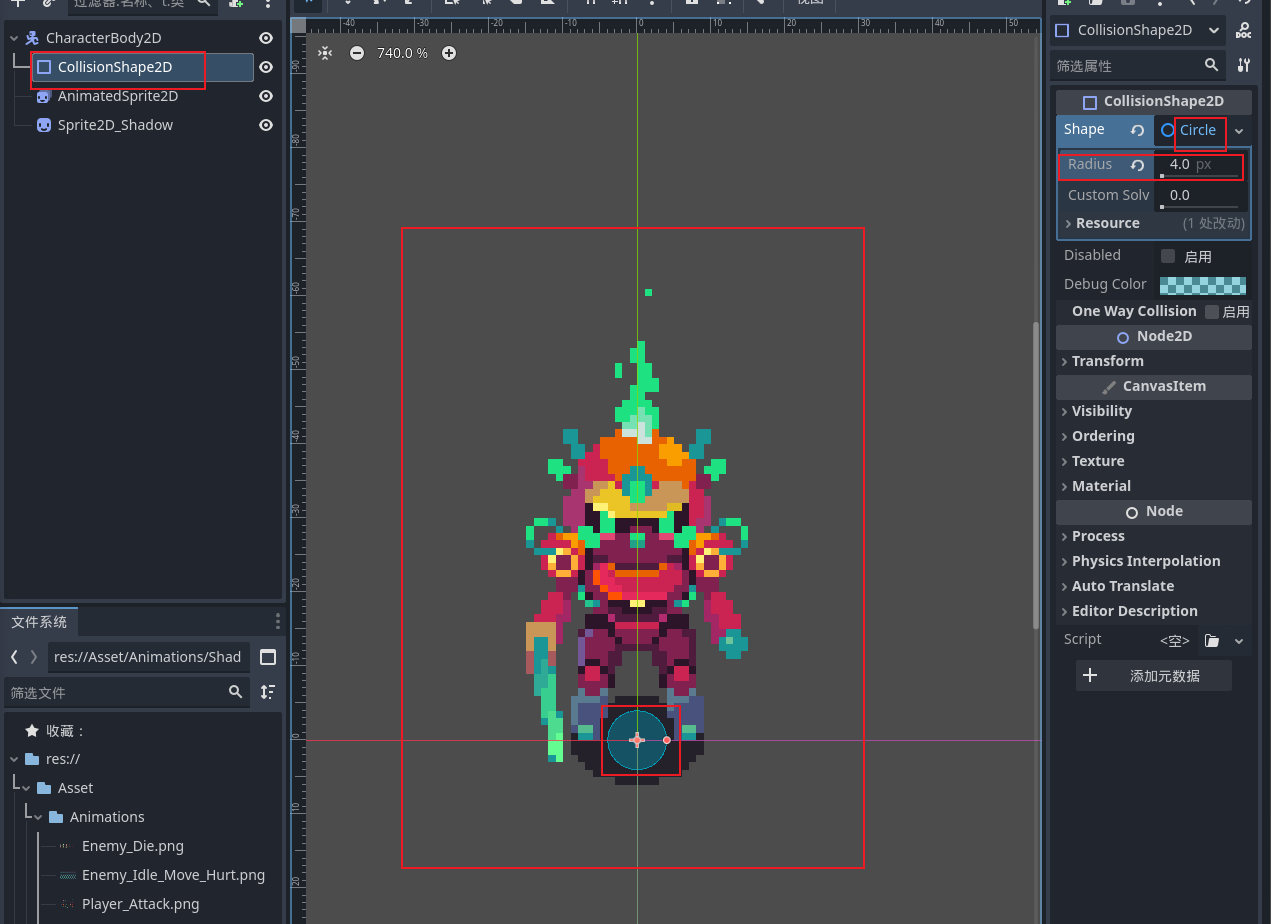This screenshot has height=924, width=1271.
Task: Toggle FileSystem split mode icon
Action: tap(268, 657)
